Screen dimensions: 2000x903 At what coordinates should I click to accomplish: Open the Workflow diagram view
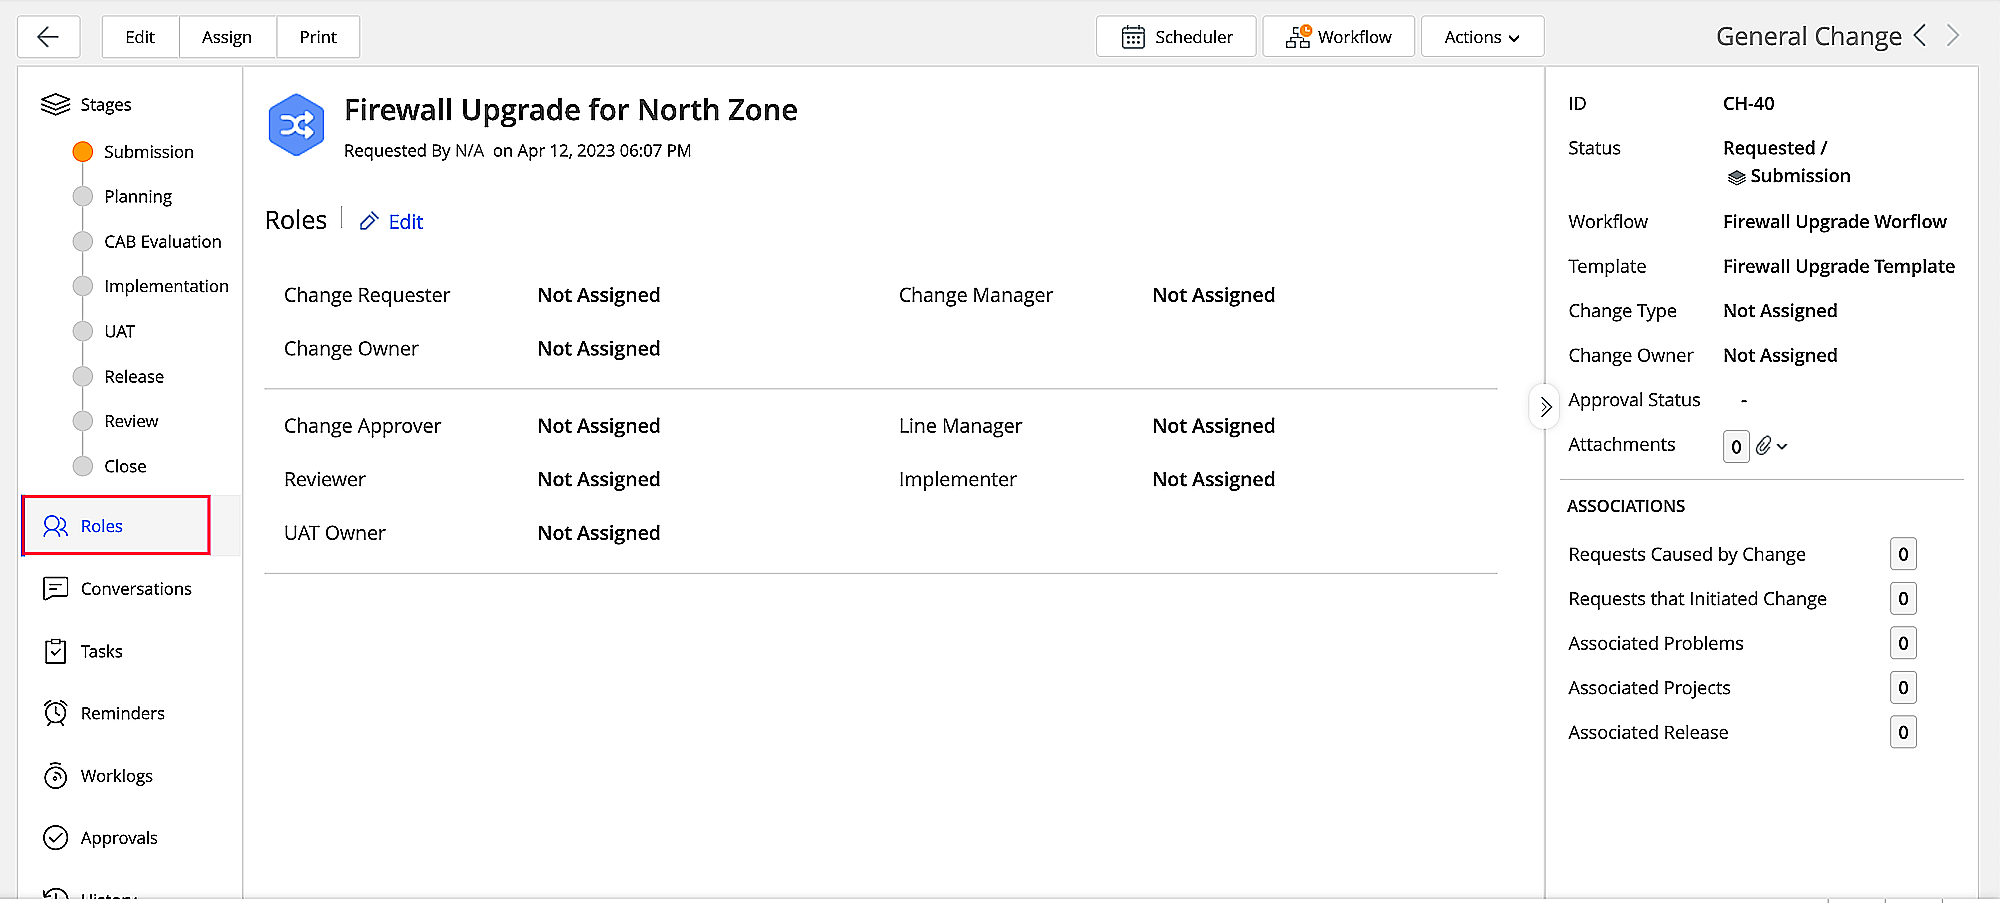click(x=1338, y=37)
